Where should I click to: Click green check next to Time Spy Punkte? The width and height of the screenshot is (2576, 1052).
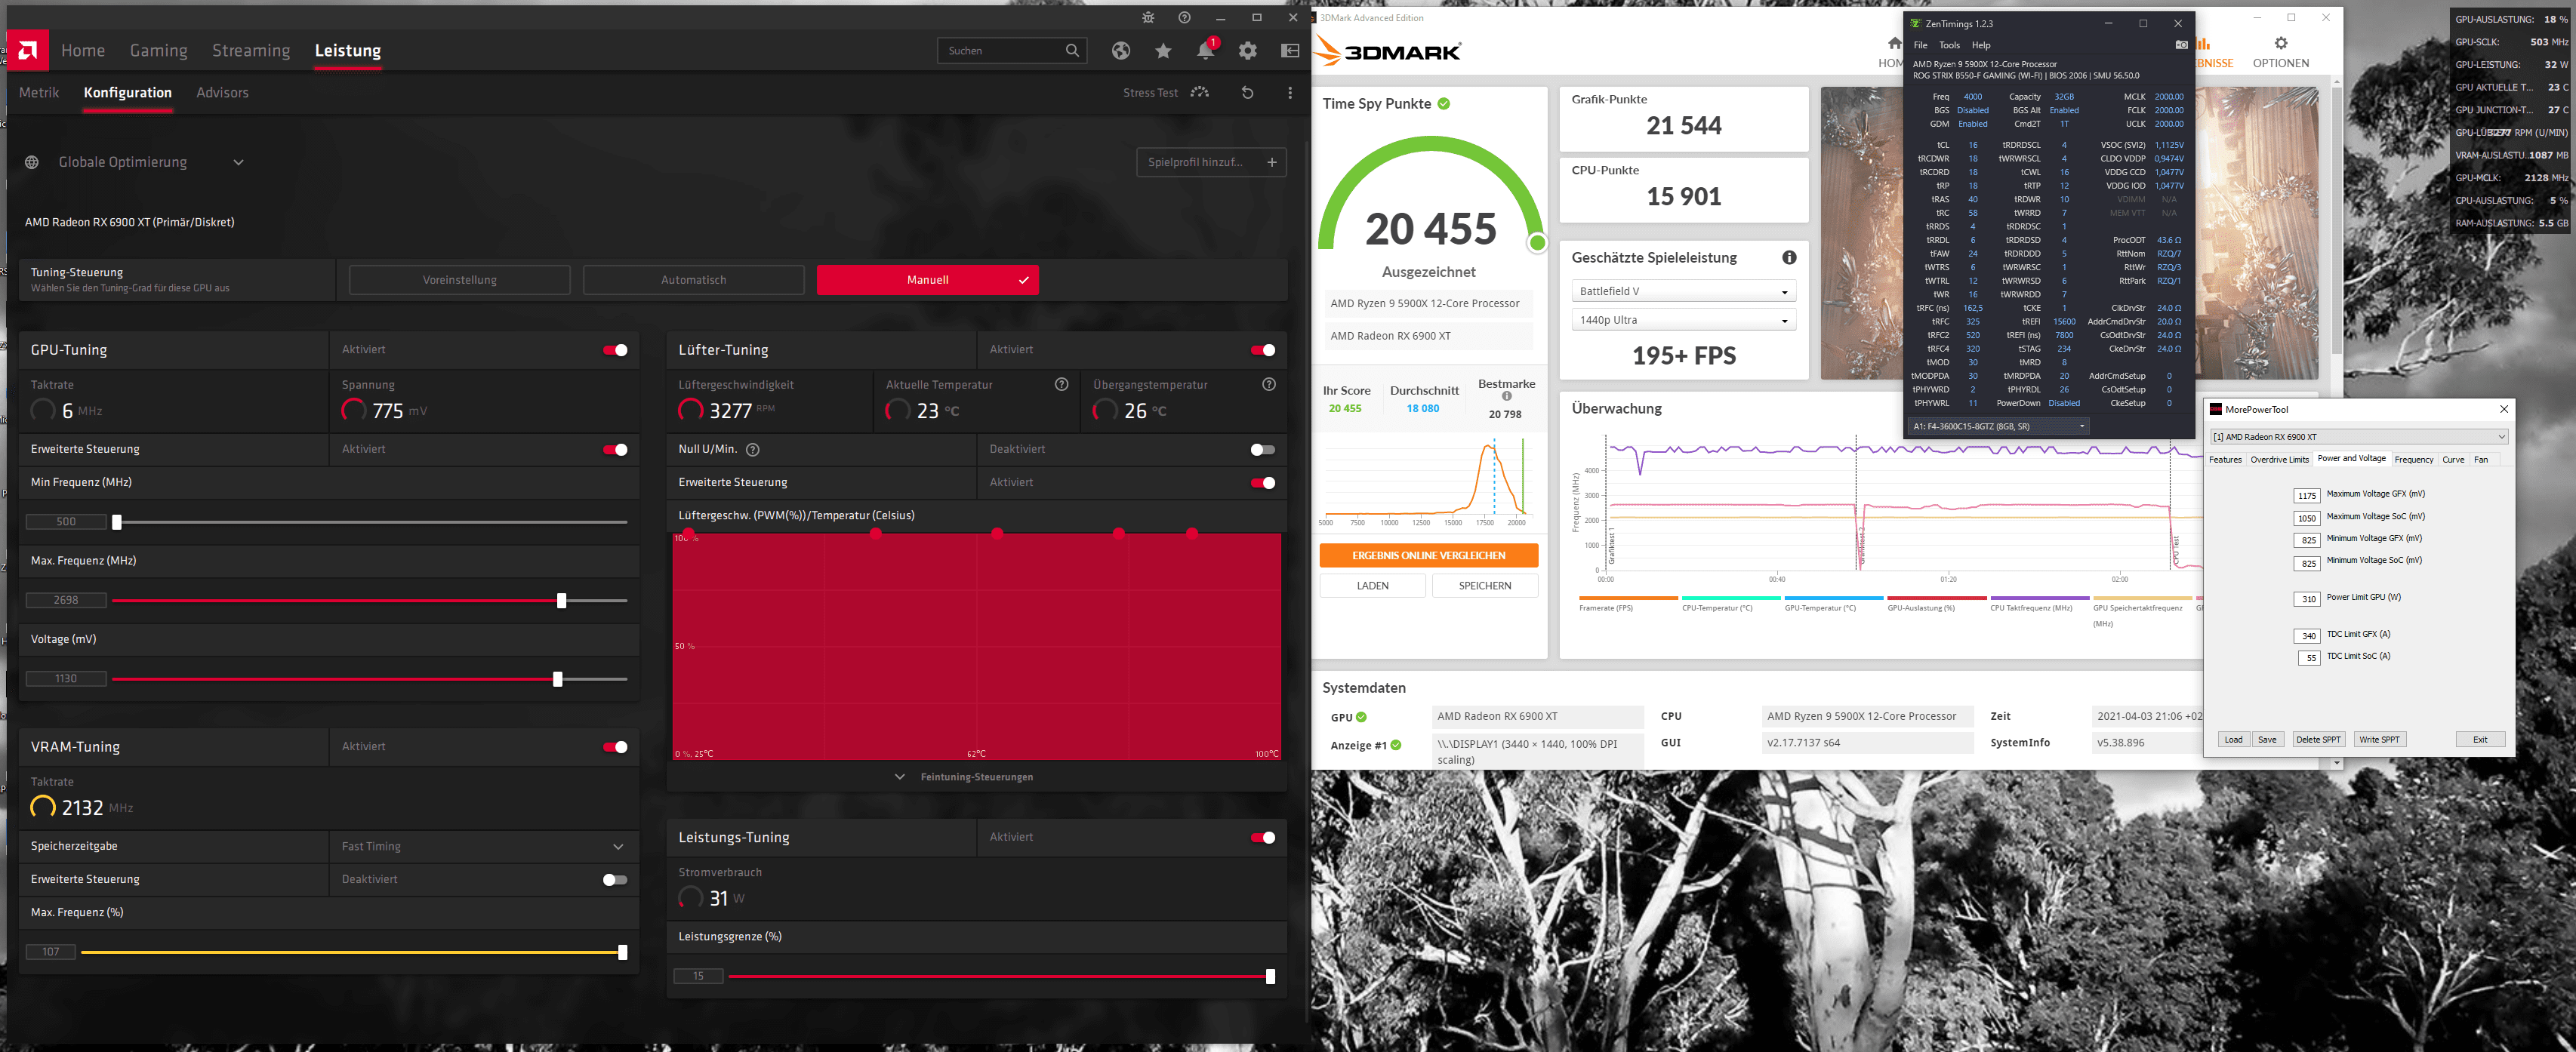[1443, 104]
